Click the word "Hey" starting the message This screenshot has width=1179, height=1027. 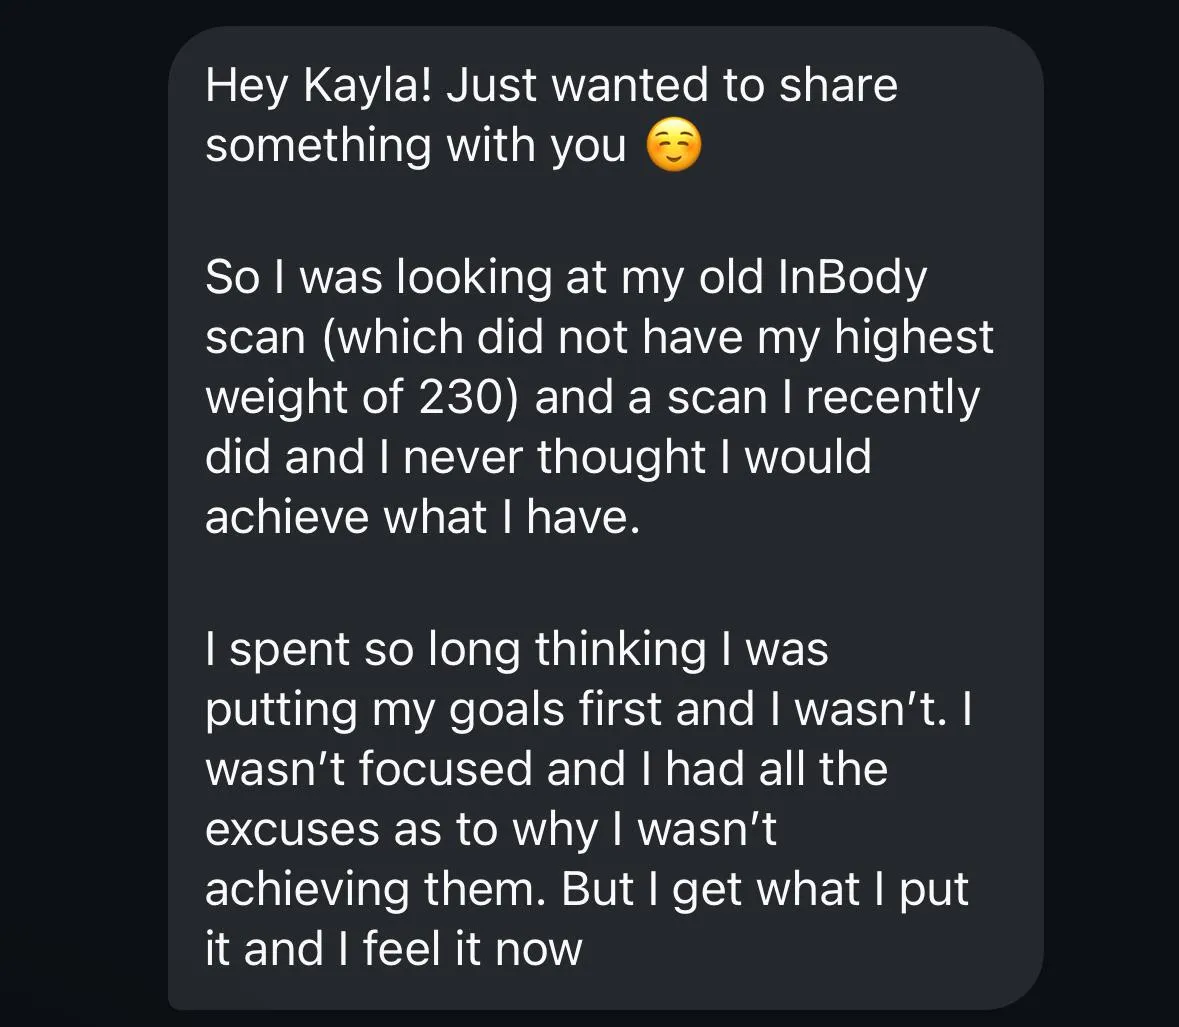point(247,85)
